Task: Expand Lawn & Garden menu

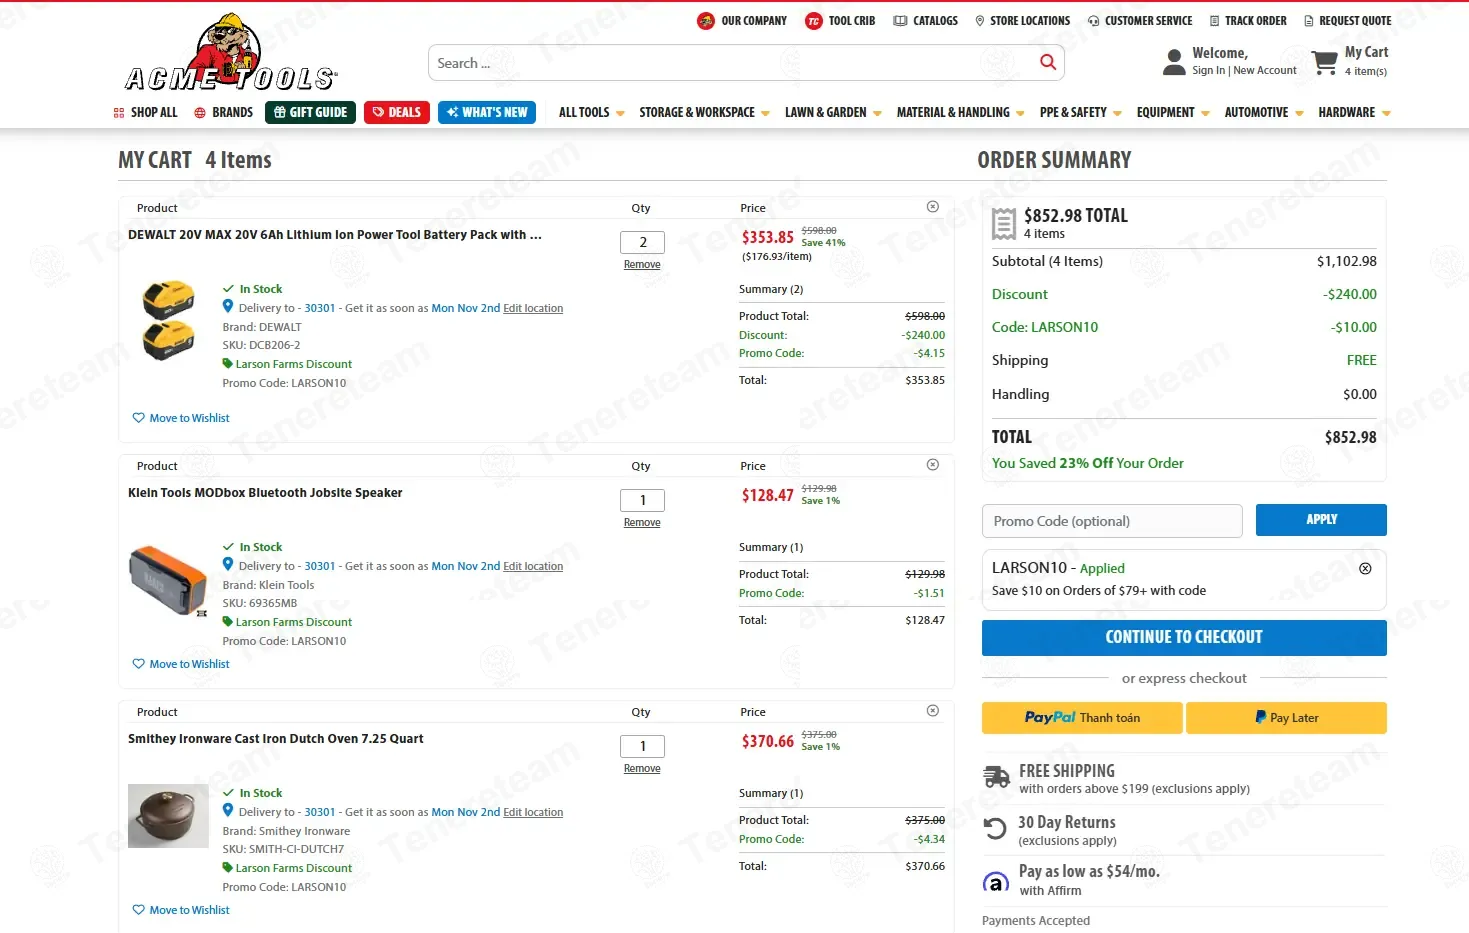Action: click(833, 113)
